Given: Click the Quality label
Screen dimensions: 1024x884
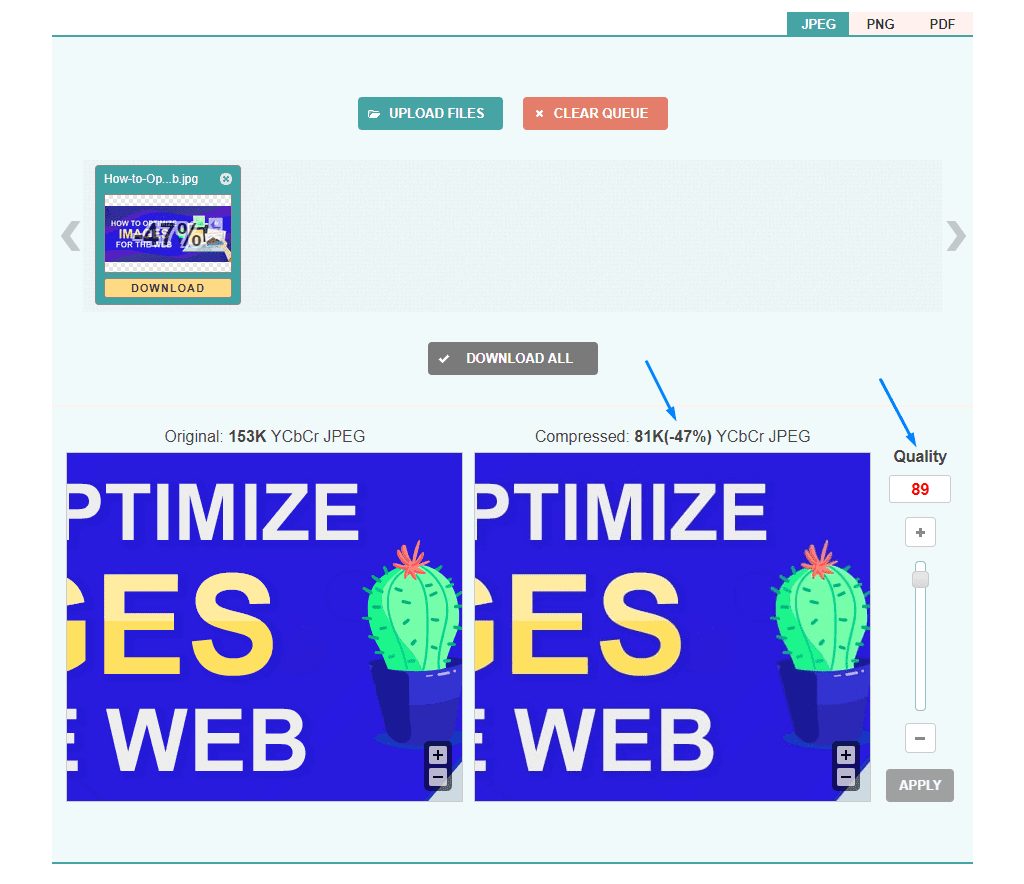Looking at the screenshot, I should pos(920,456).
